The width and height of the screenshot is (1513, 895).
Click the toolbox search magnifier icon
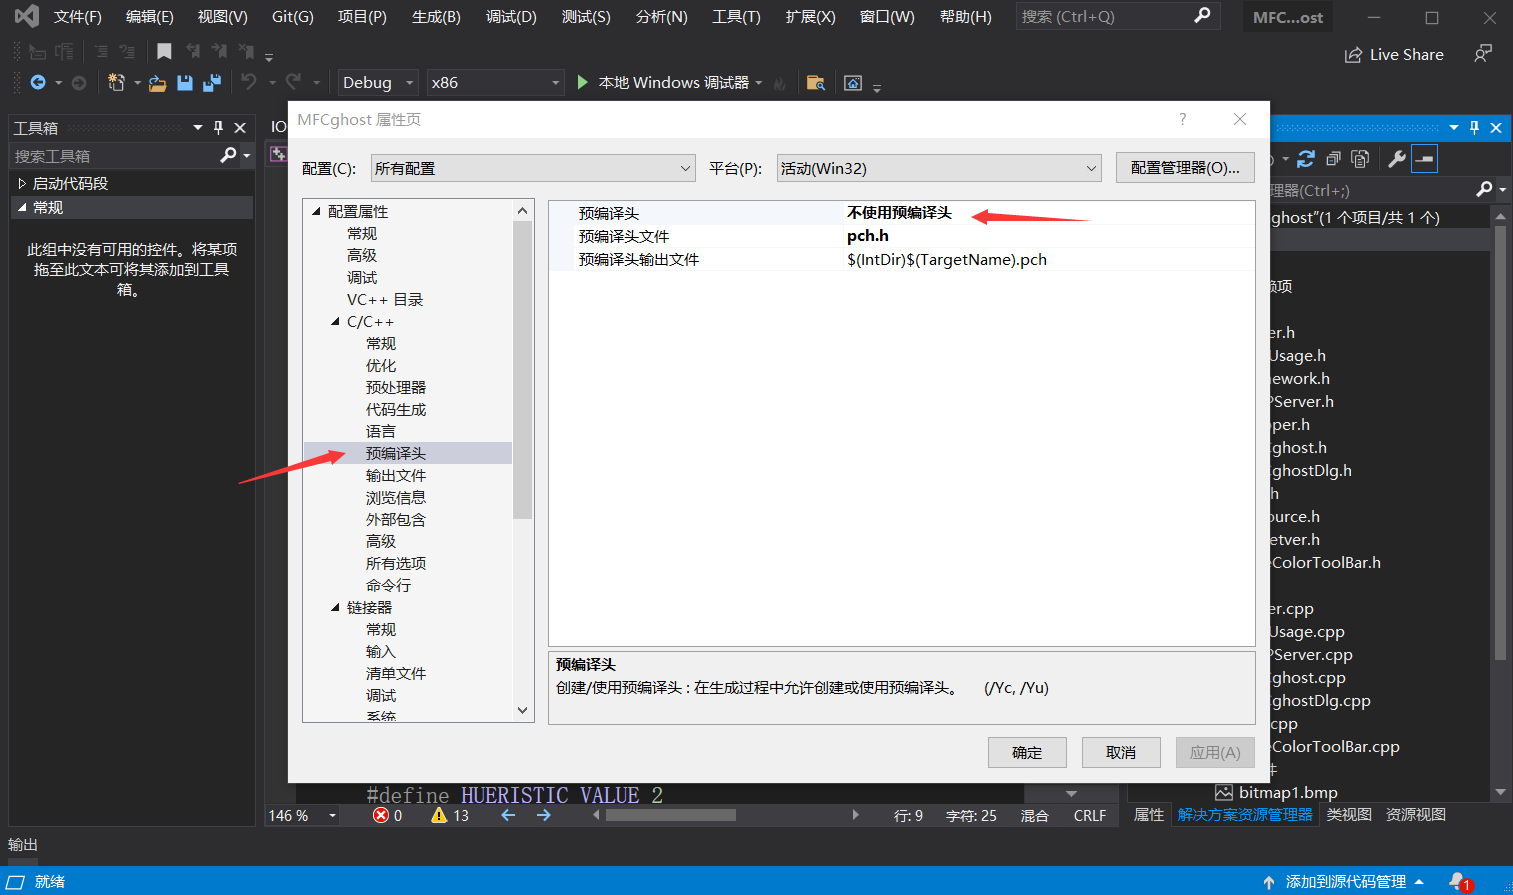(x=229, y=155)
